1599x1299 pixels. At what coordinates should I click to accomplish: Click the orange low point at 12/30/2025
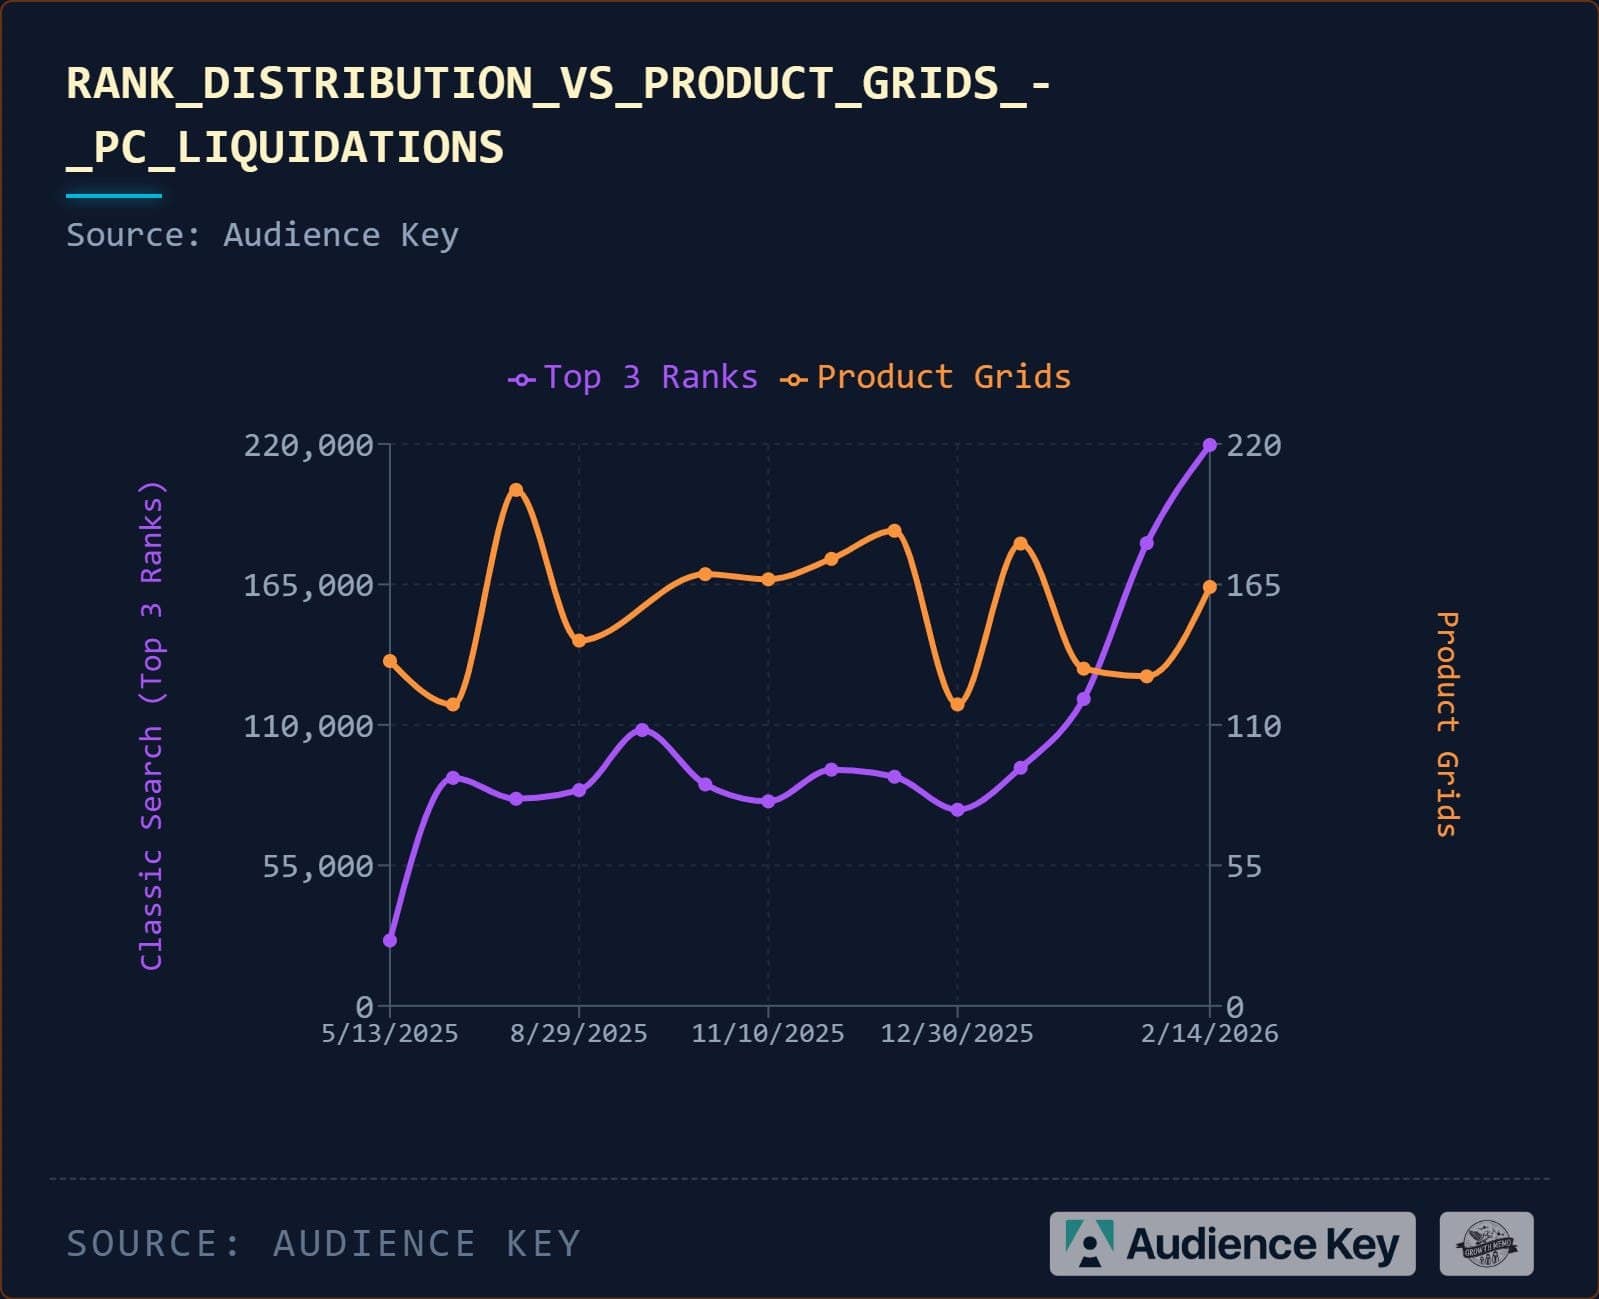click(x=958, y=705)
